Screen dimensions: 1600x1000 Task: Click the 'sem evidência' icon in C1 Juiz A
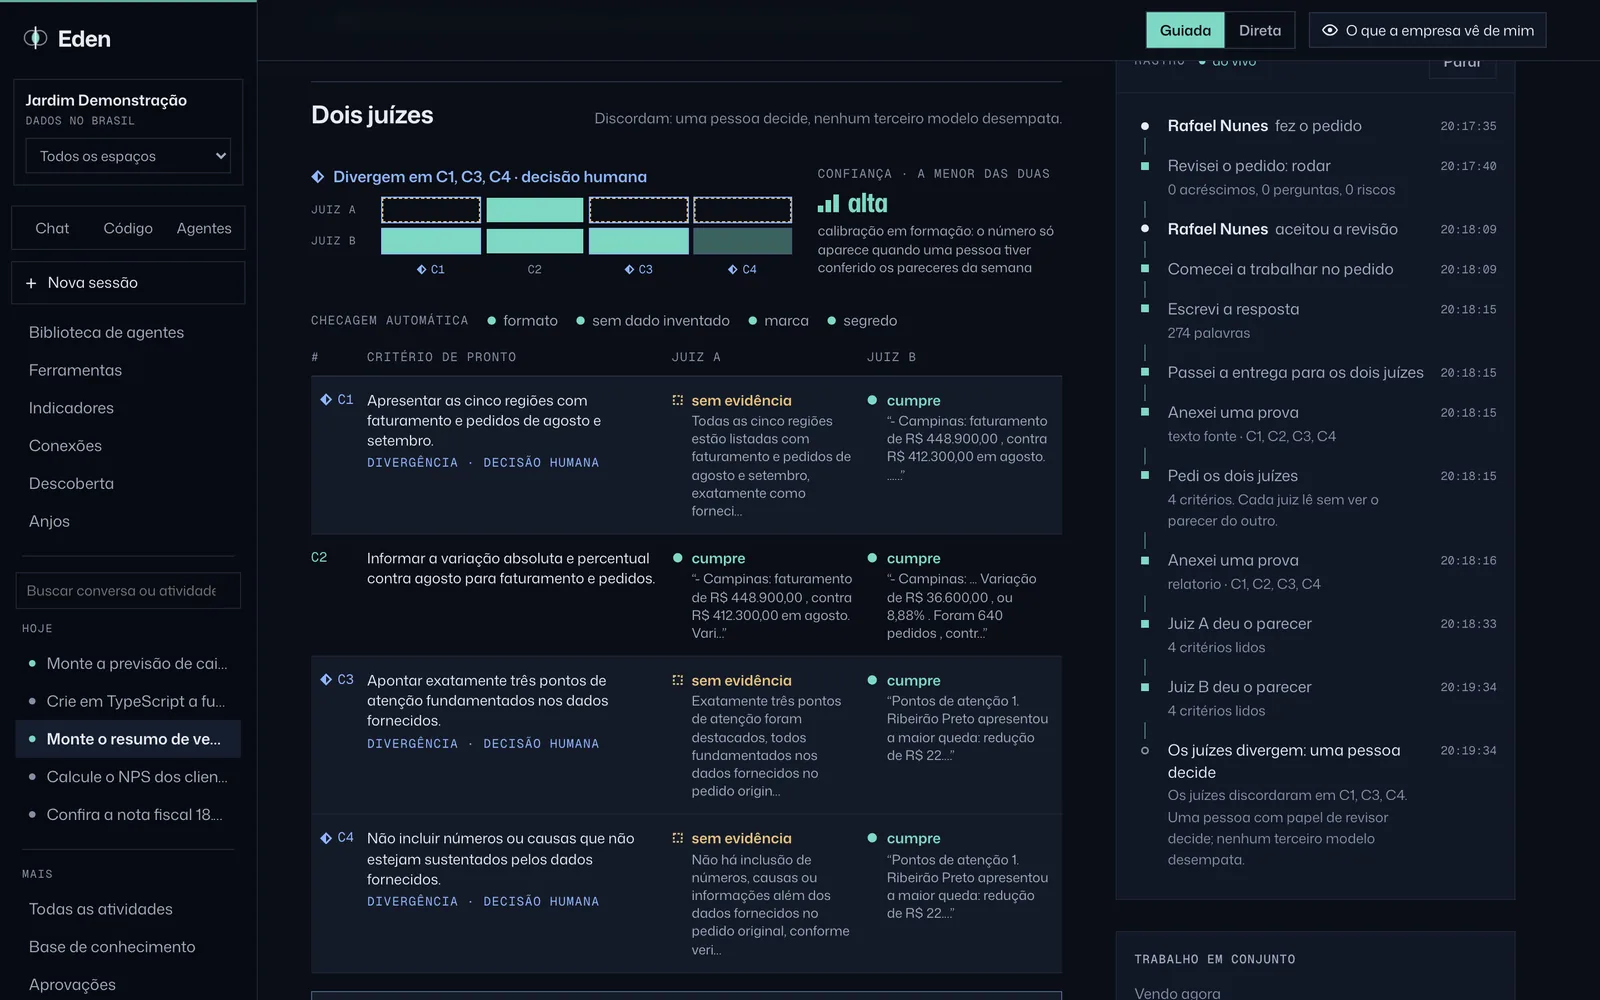[678, 400]
